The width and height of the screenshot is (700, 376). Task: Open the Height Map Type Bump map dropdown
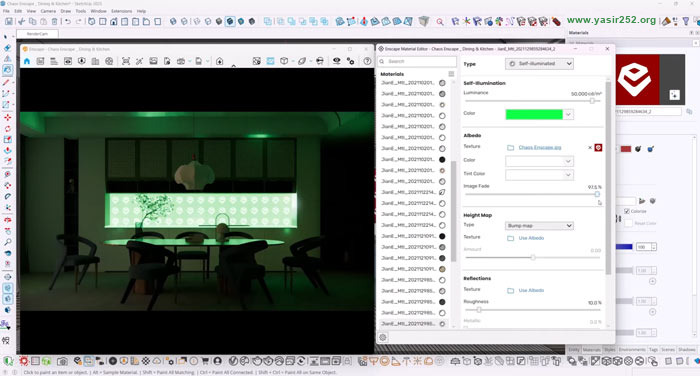pyautogui.click(x=539, y=226)
